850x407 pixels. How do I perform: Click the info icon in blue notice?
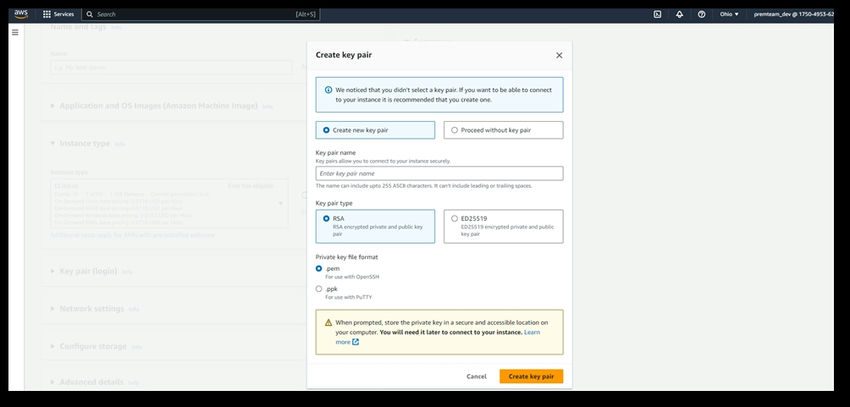coord(328,90)
